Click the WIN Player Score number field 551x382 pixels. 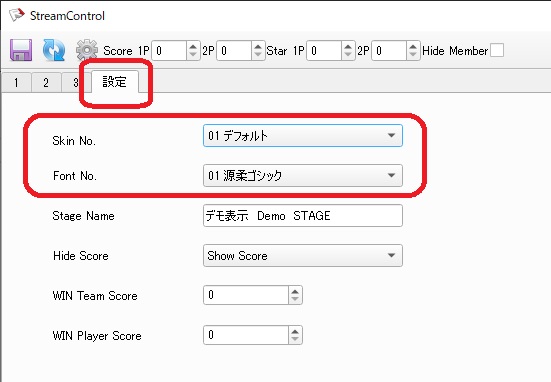[246, 335]
